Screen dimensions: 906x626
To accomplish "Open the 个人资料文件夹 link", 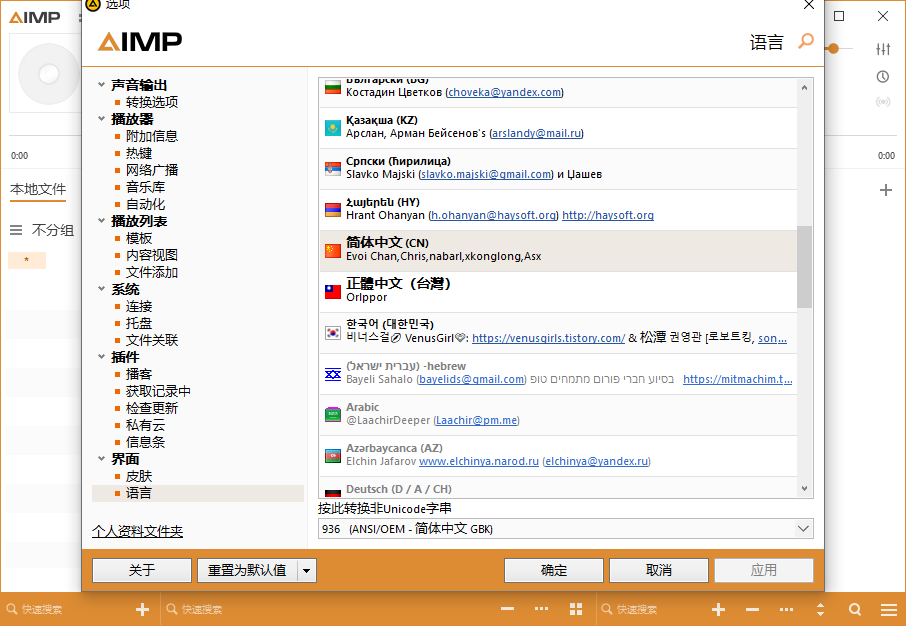I will click(x=137, y=531).
